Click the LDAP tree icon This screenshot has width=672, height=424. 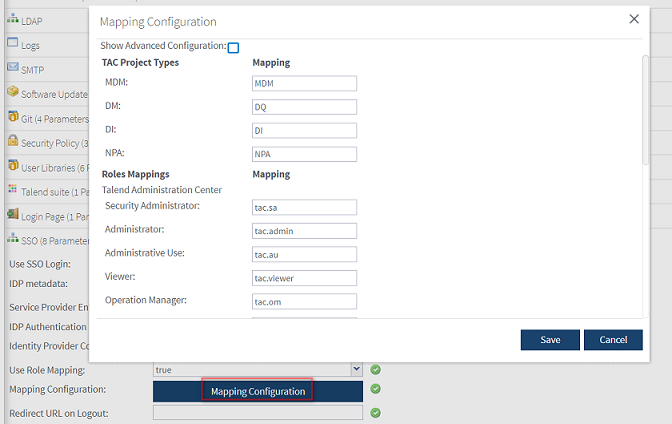pyautogui.click(x=13, y=20)
